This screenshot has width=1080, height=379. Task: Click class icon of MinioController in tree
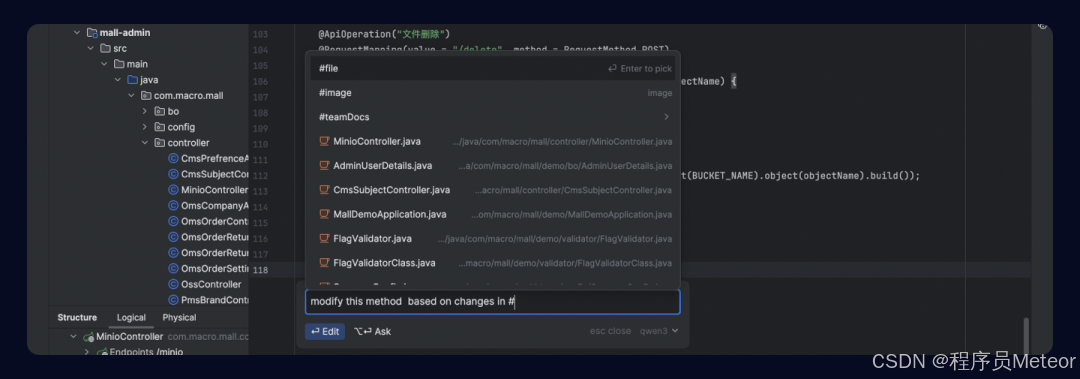coord(174,190)
